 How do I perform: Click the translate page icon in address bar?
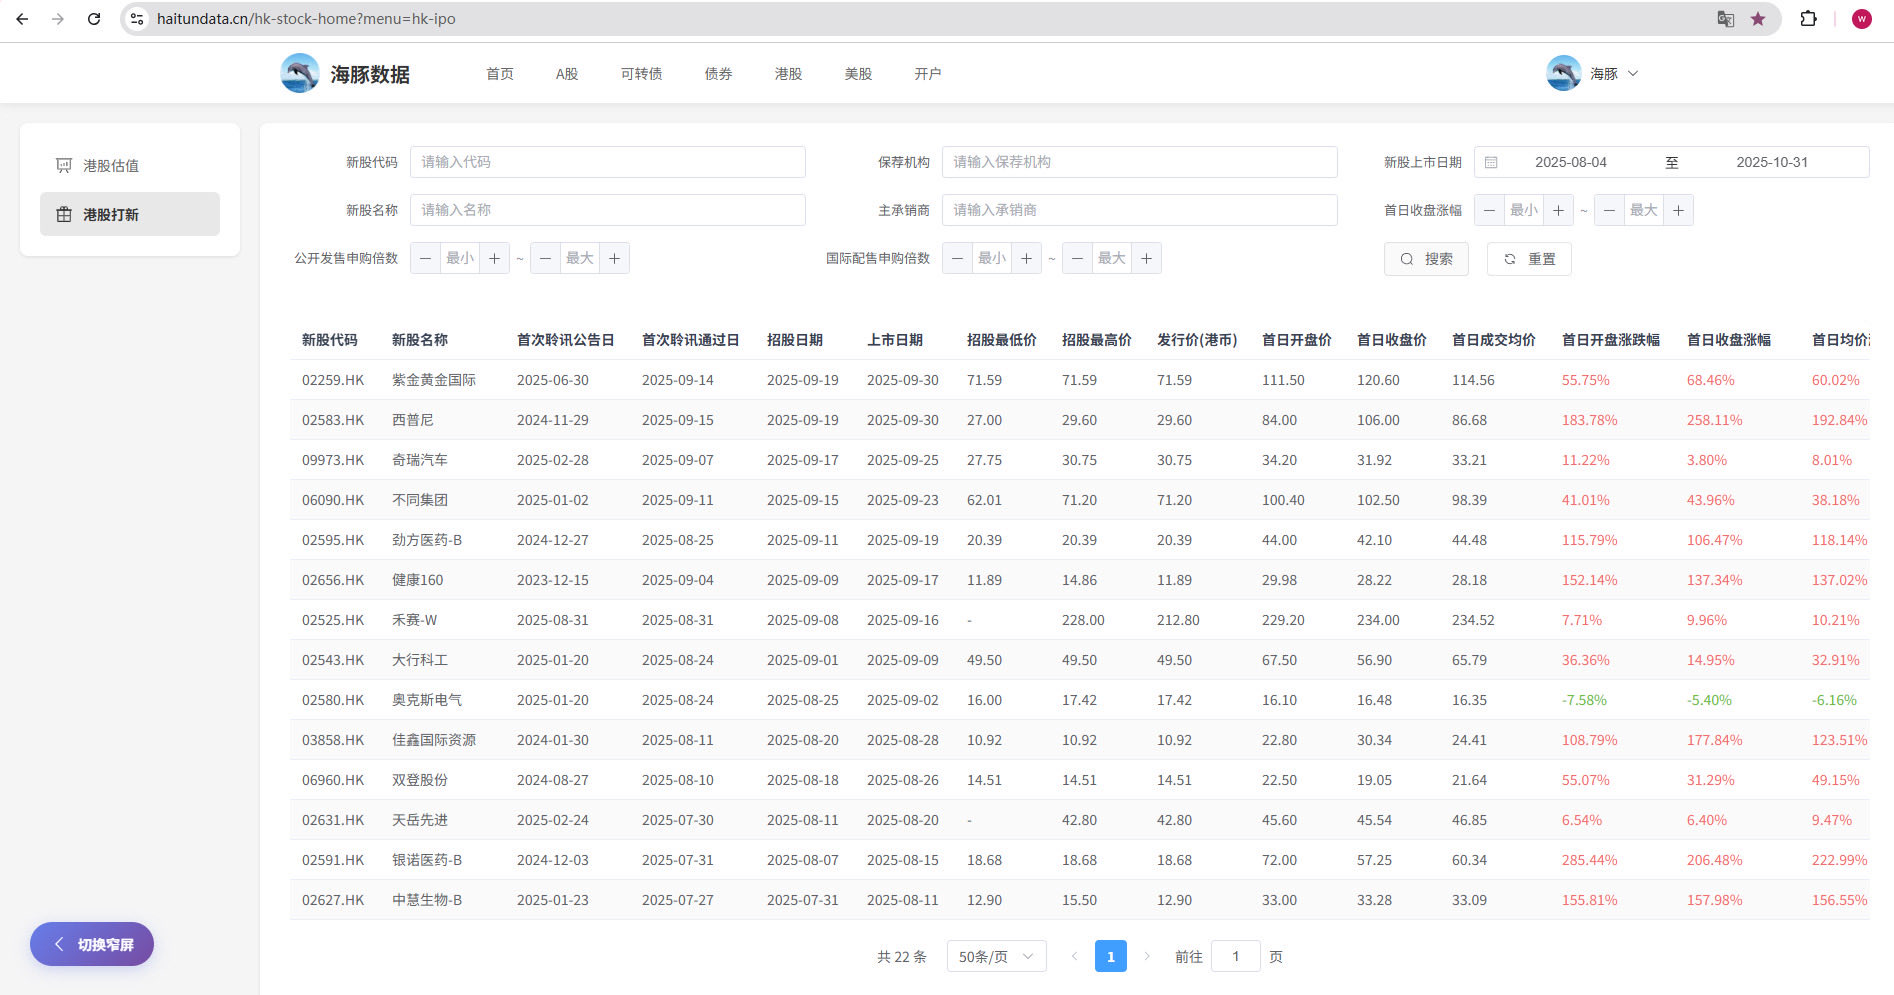click(1725, 19)
